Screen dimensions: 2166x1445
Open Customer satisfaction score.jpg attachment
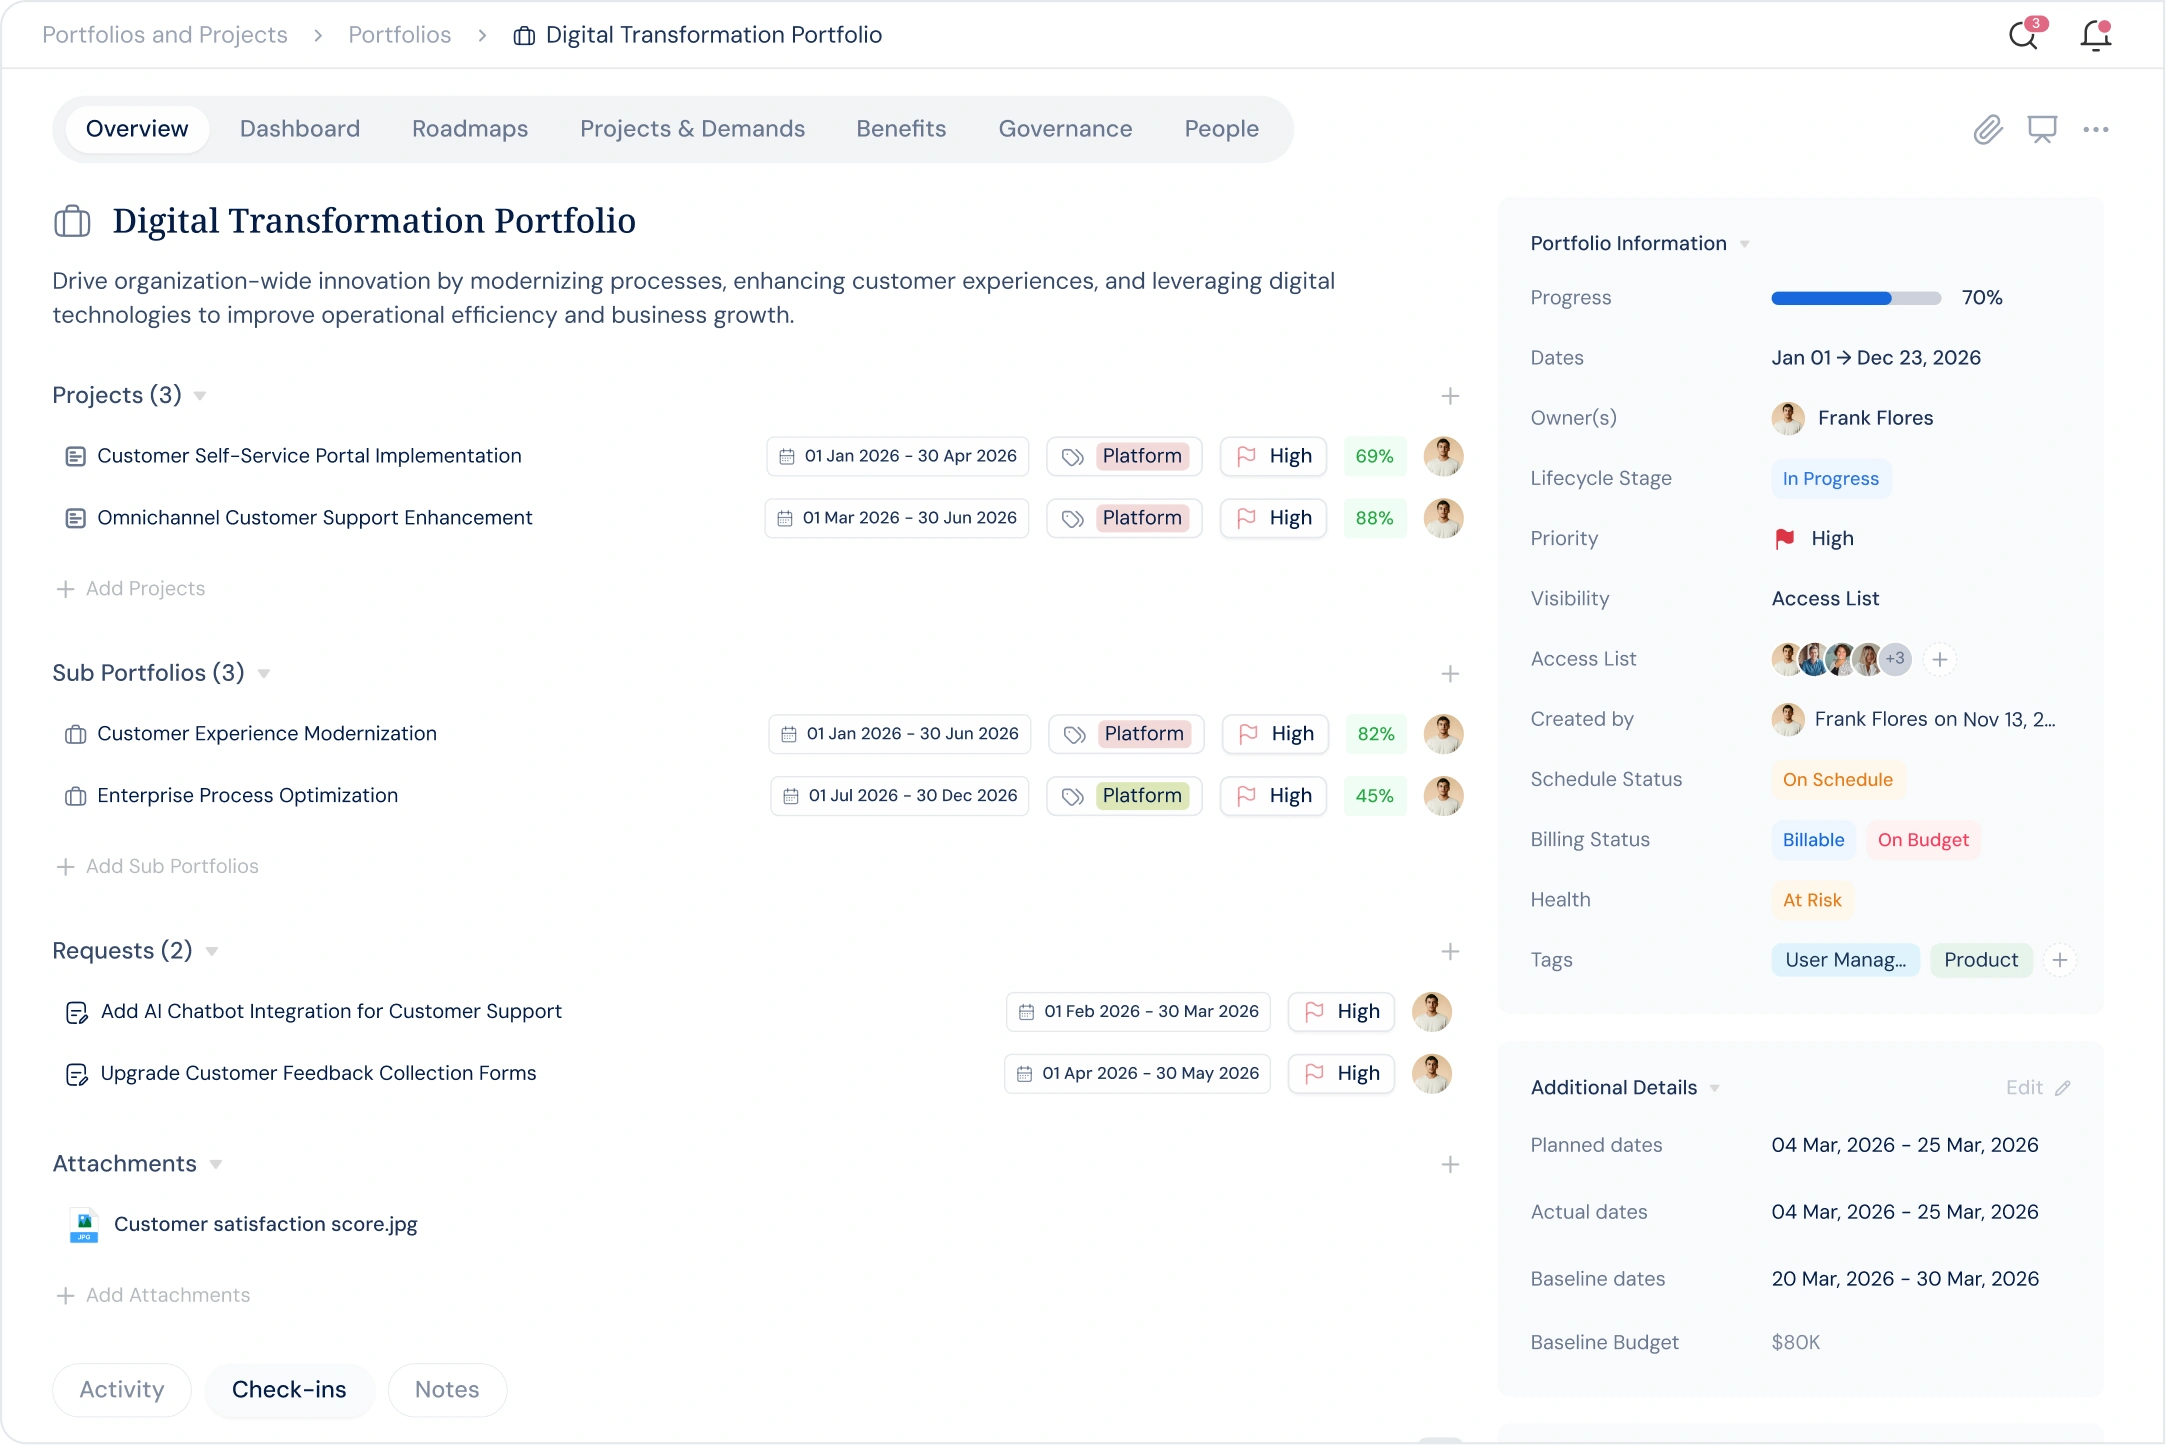point(266,1225)
